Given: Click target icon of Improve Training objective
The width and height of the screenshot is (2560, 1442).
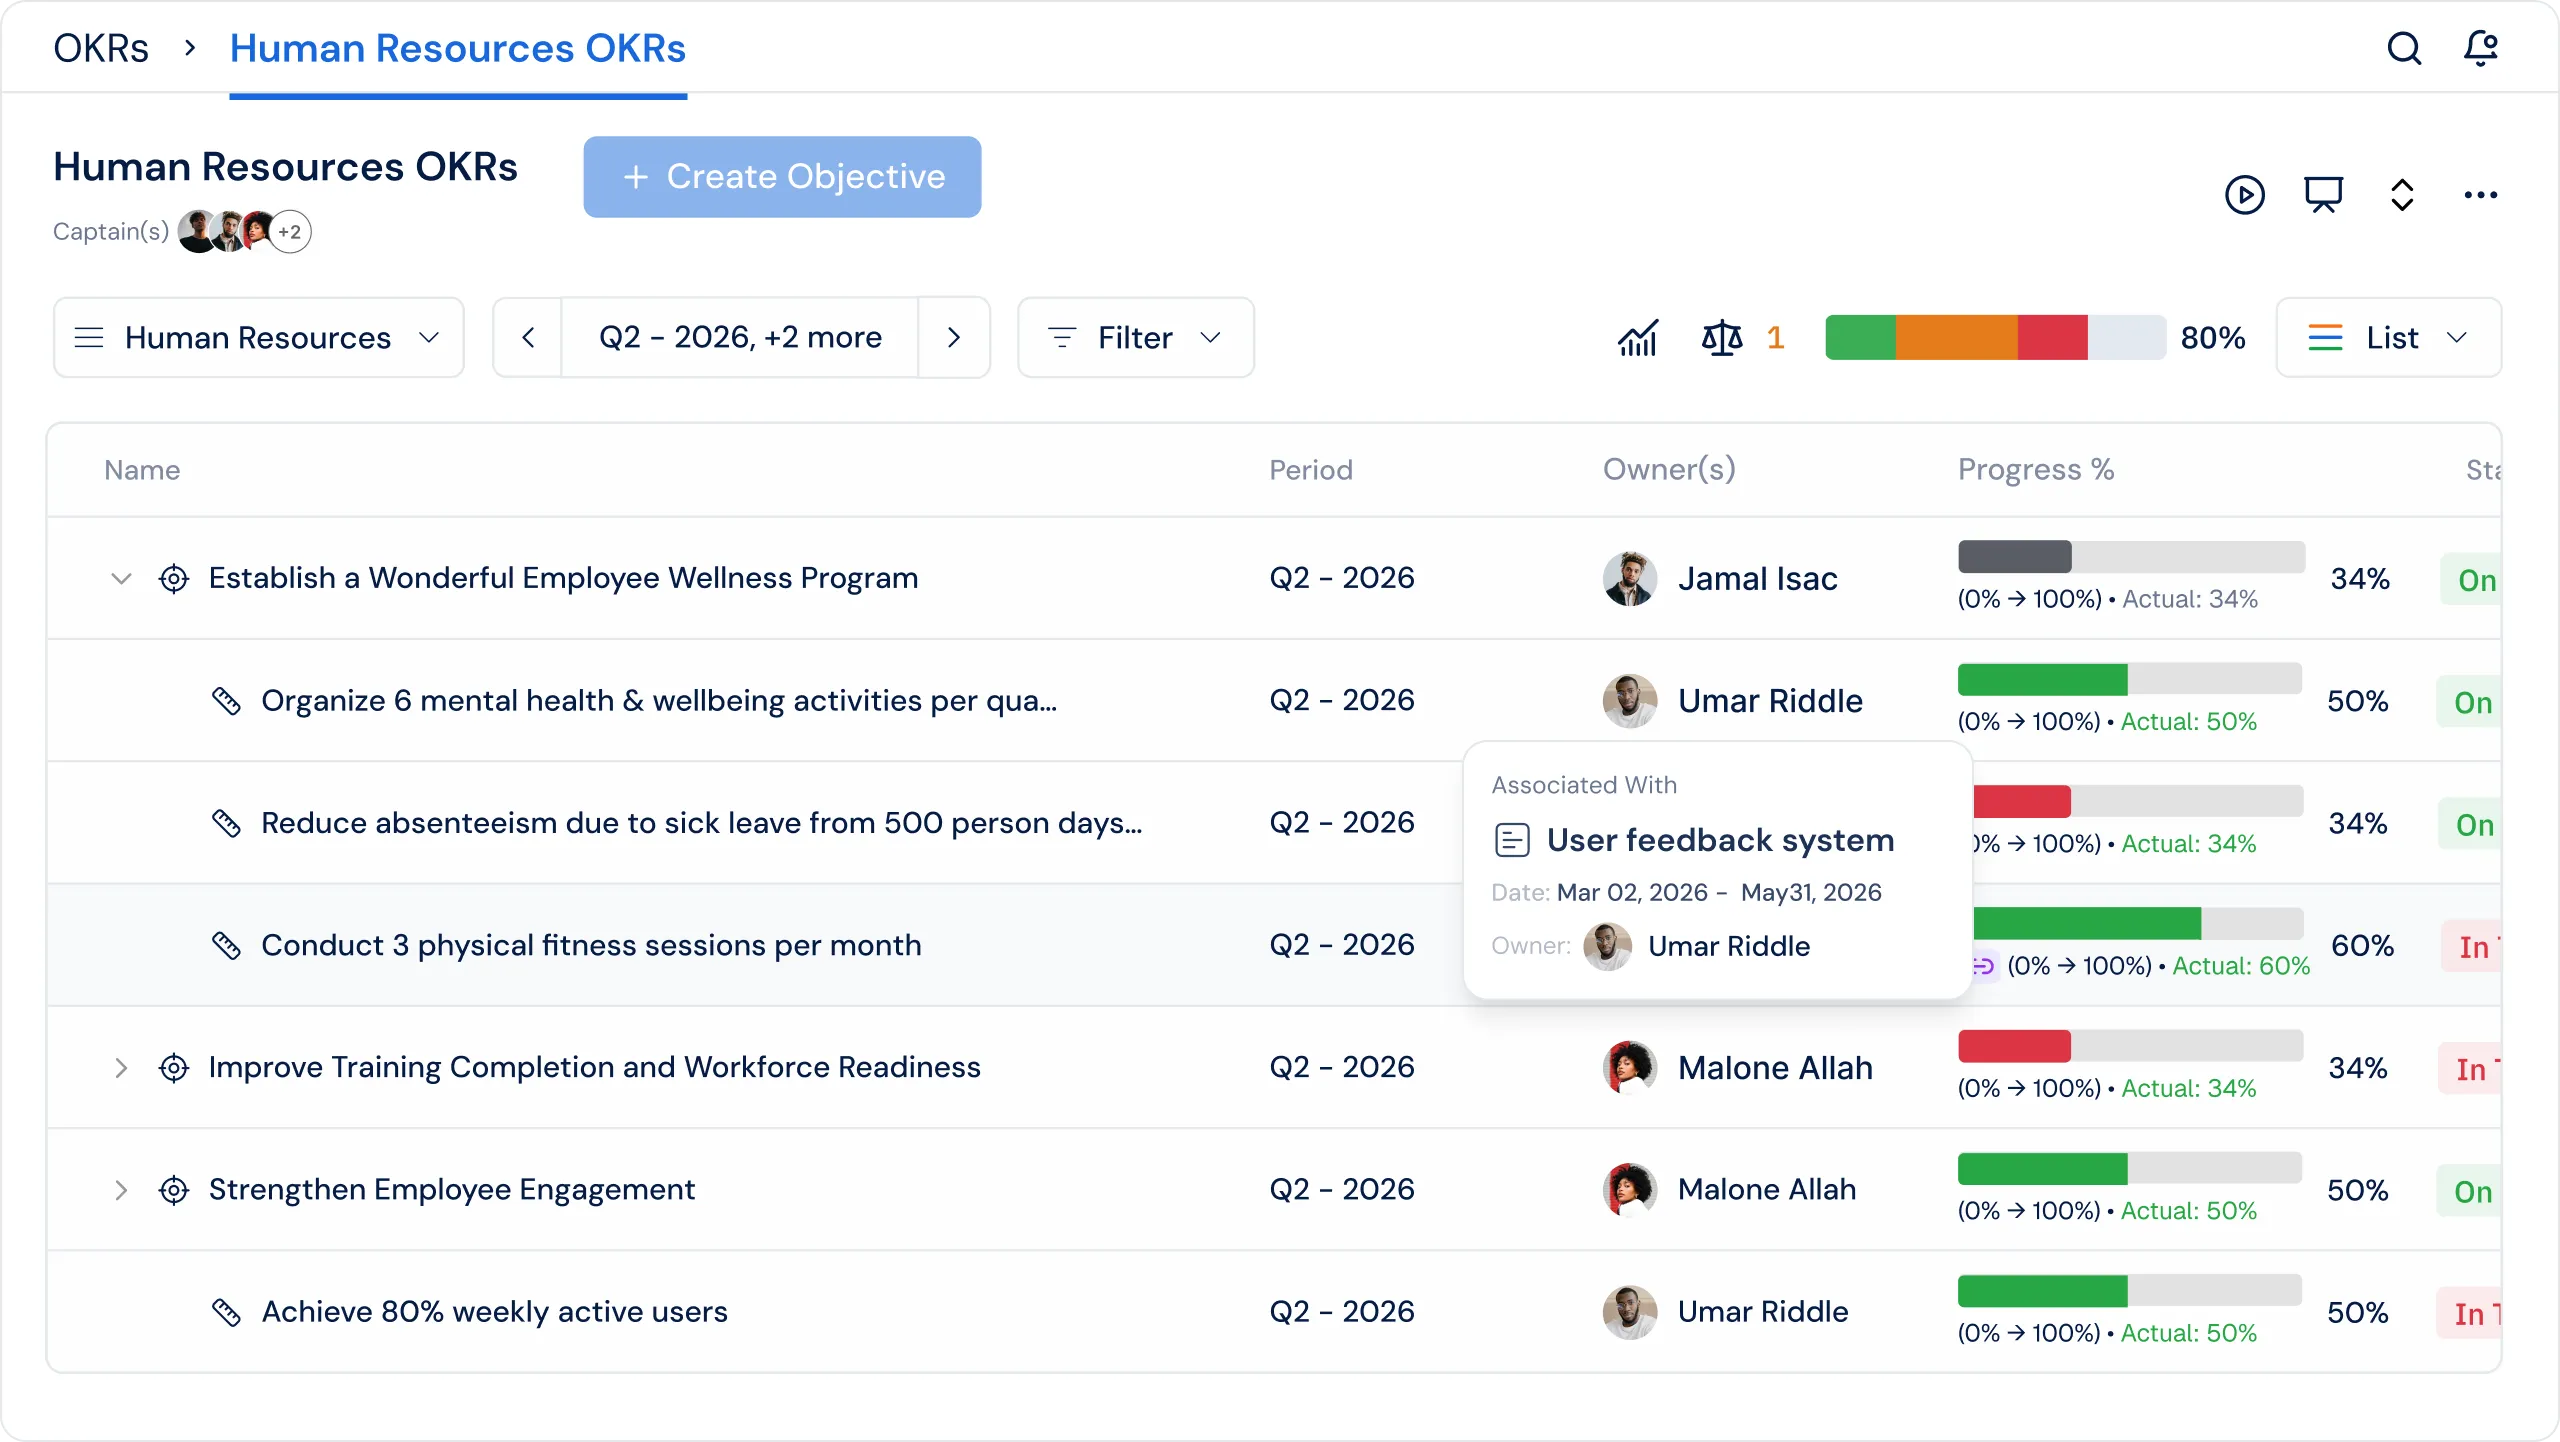Looking at the screenshot, I should coord(174,1068).
